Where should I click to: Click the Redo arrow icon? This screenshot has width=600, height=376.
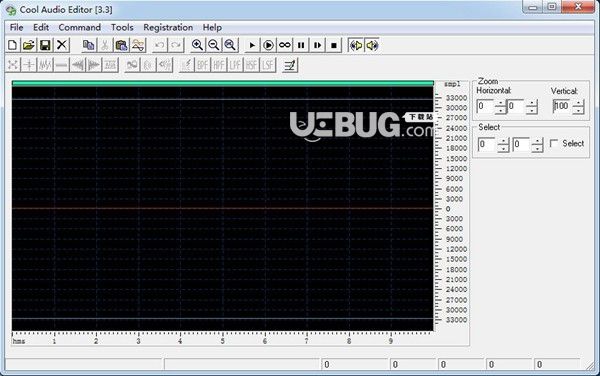[x=176, y=45]
